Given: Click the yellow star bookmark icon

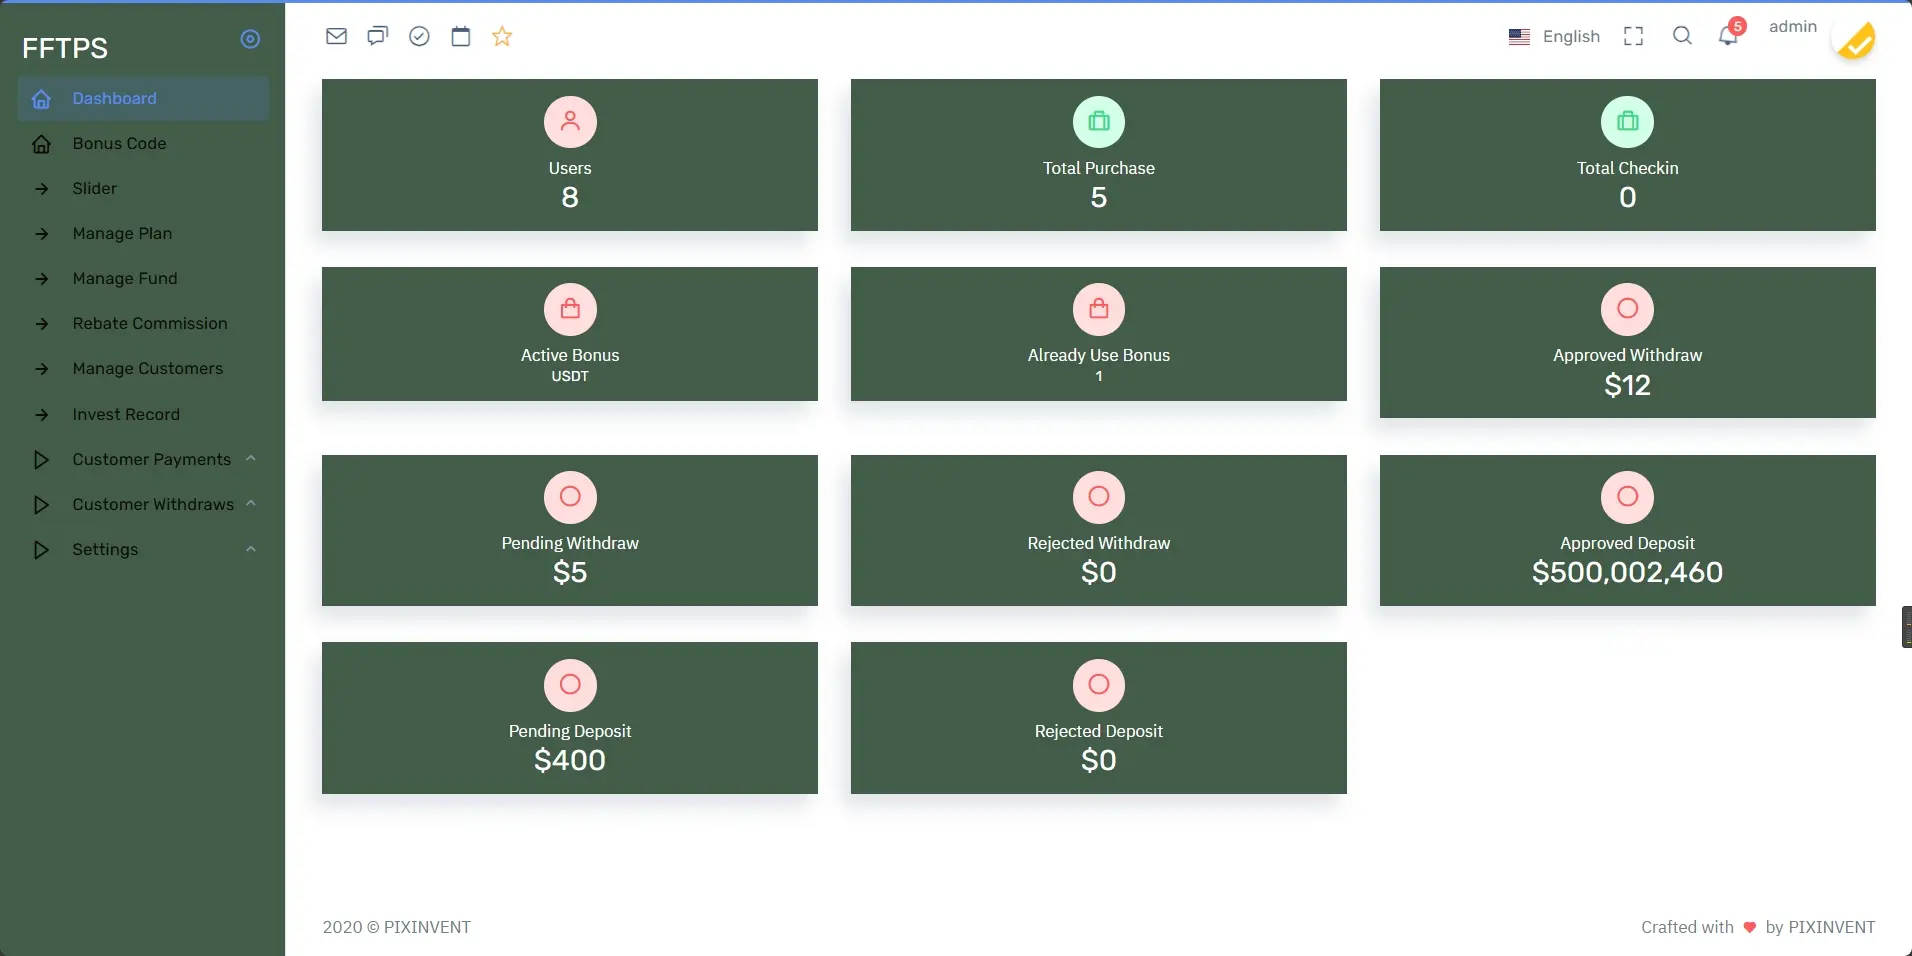Looking at the screenshot, I should 502,37.
